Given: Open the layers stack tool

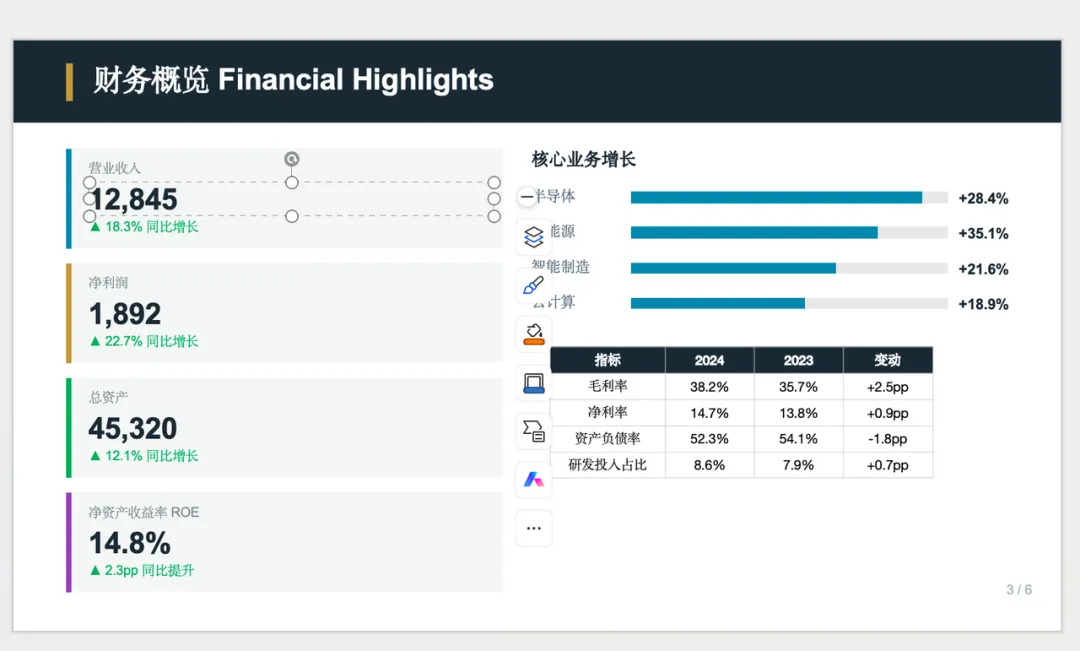Looking at the screenshot, I should tap(534, 237).
